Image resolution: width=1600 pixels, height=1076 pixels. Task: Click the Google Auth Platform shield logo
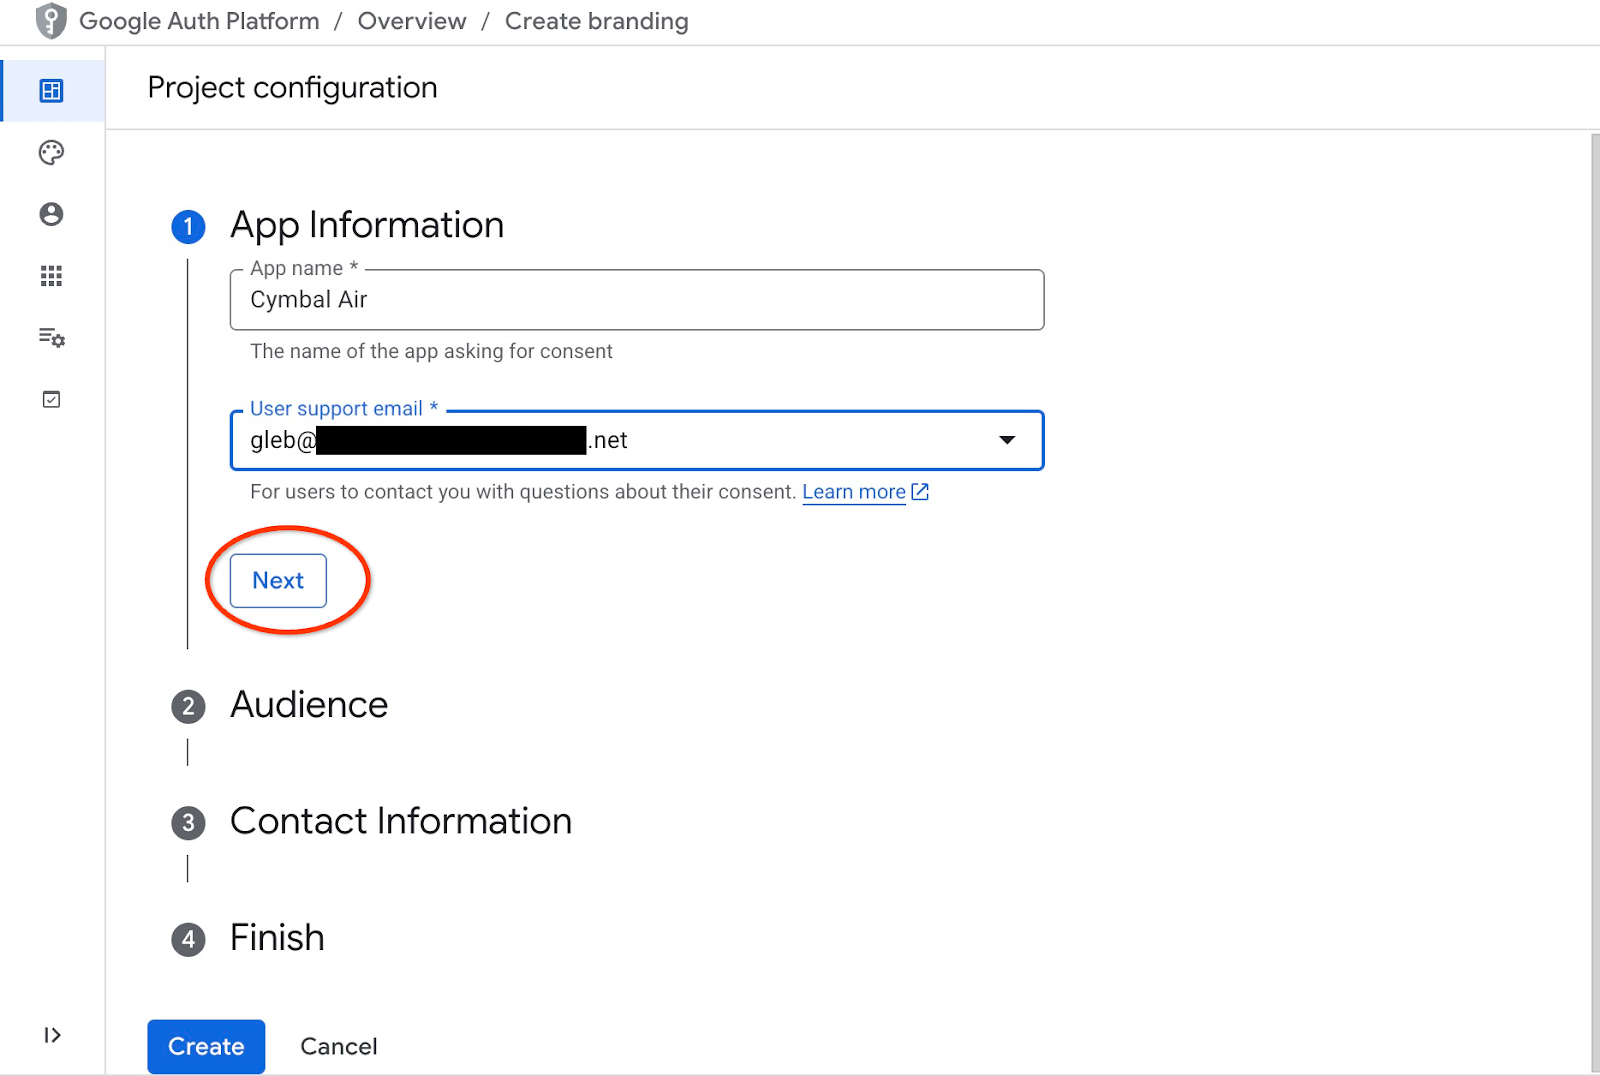click(50, 21)
